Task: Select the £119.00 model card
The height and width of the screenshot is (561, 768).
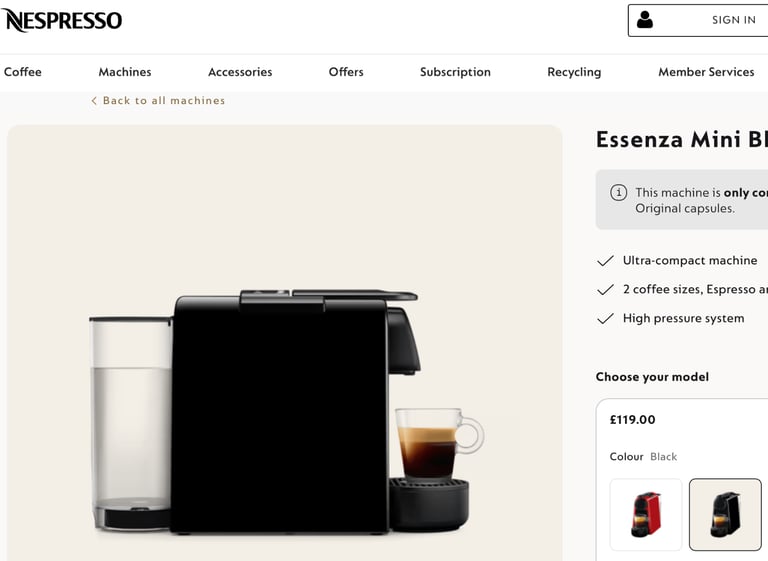Action: pos(682,480)
